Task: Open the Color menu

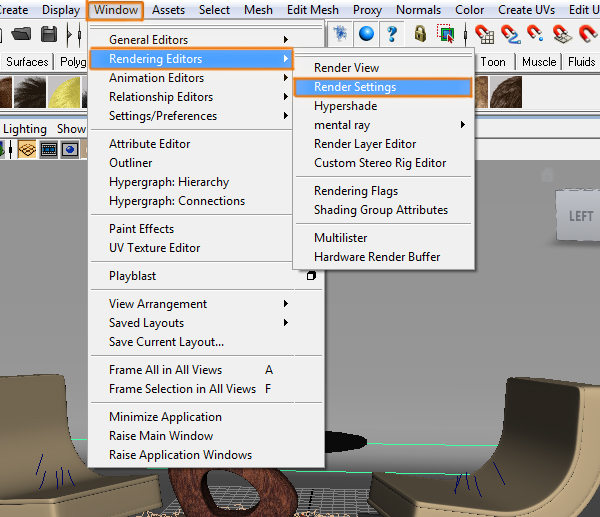Action: point(469,10)
